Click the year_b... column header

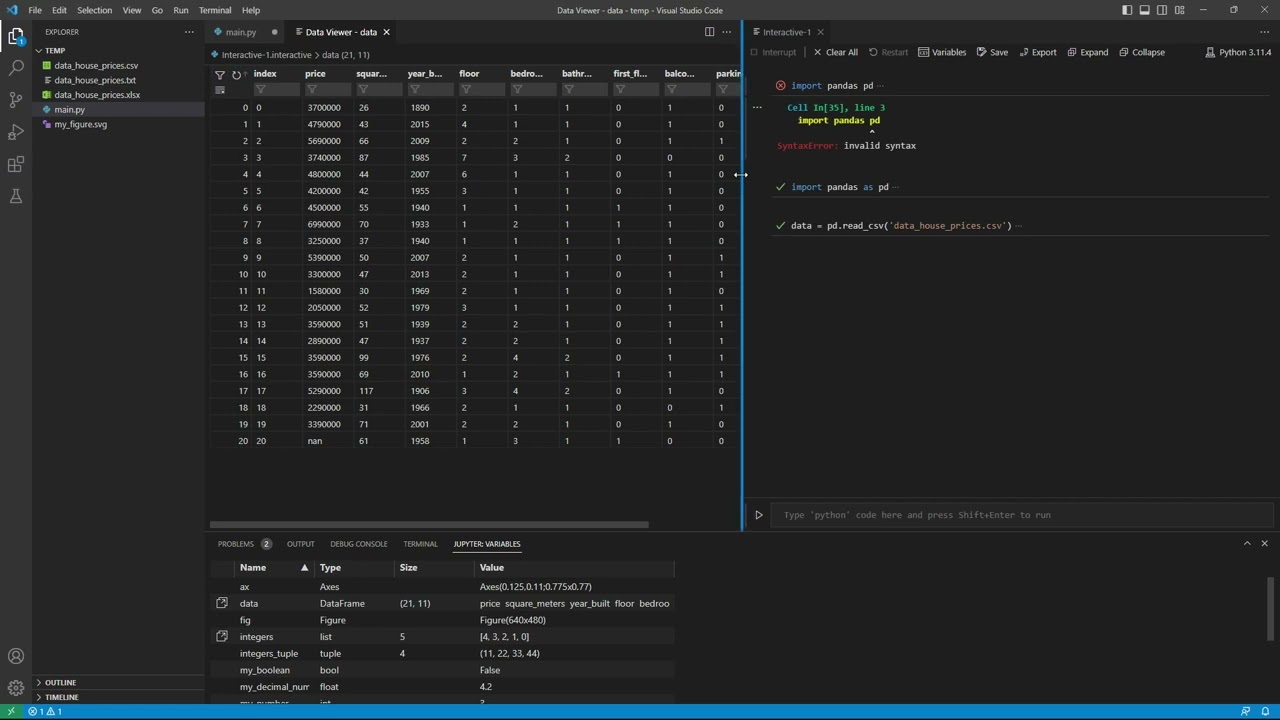424,74
